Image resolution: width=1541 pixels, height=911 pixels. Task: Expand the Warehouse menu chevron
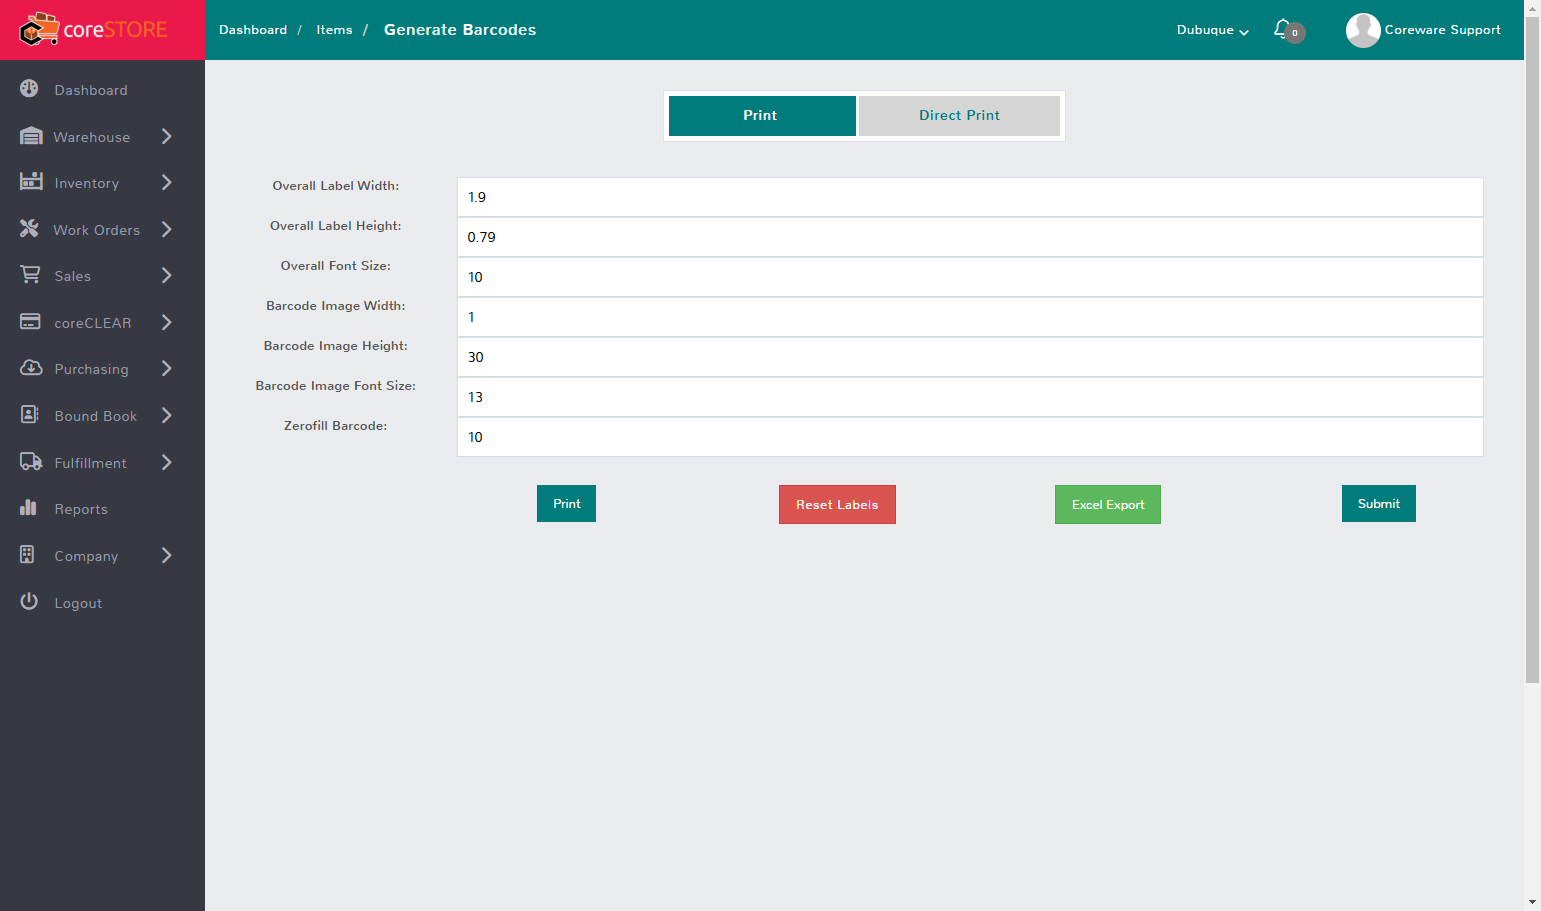point(167,136)
